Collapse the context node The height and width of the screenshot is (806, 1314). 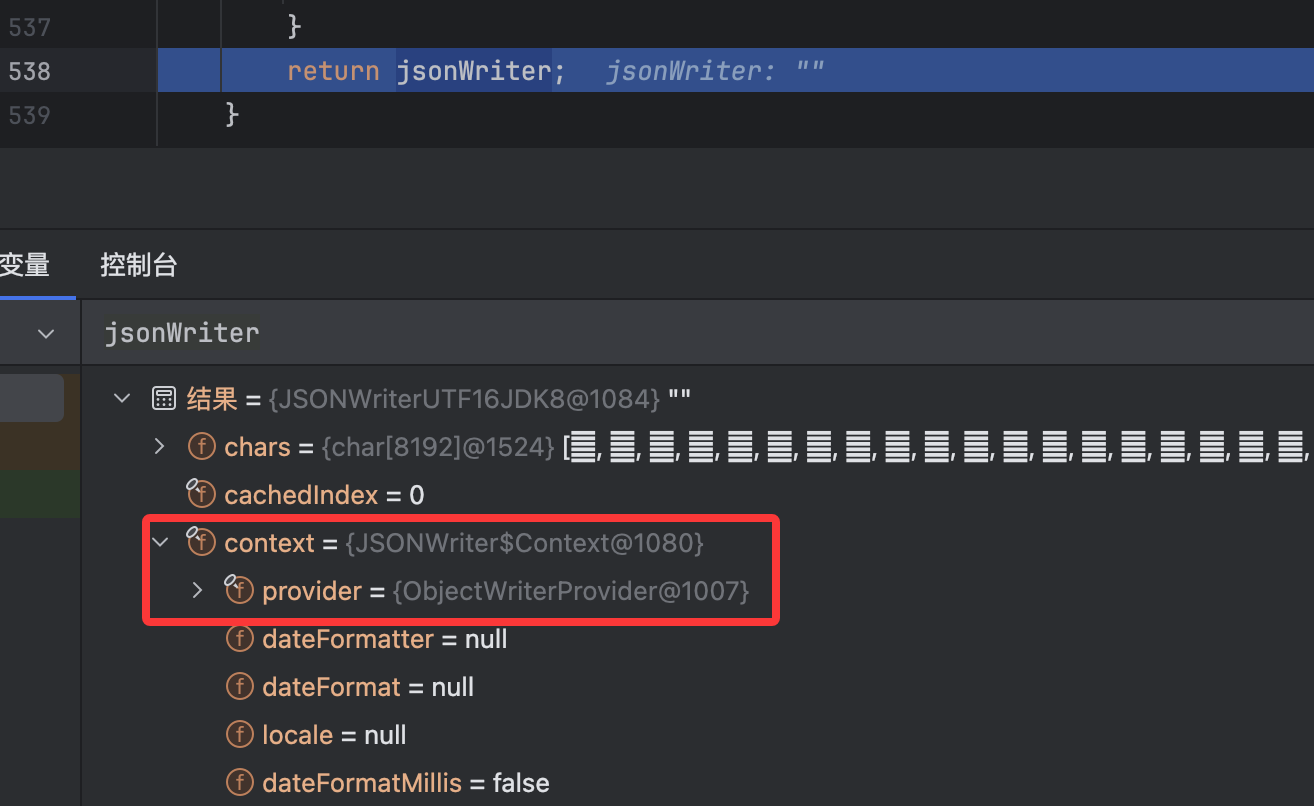pos(160,543)
